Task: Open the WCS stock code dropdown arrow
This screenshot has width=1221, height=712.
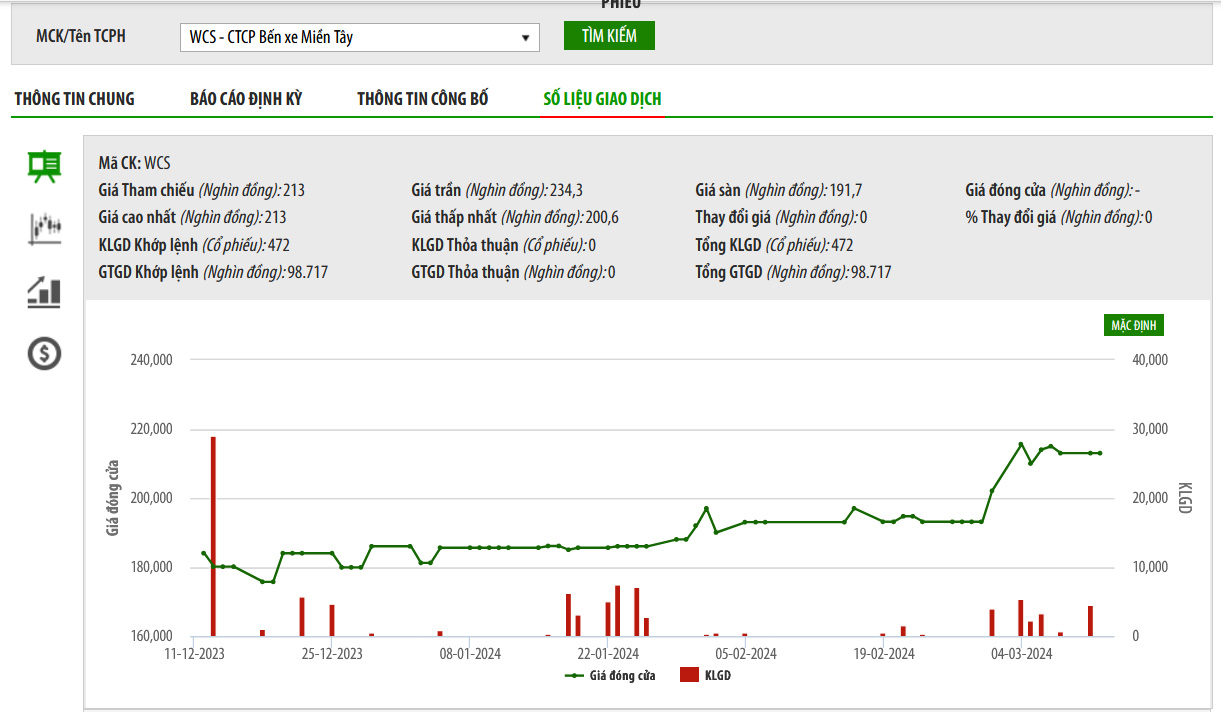Action: 525,38
